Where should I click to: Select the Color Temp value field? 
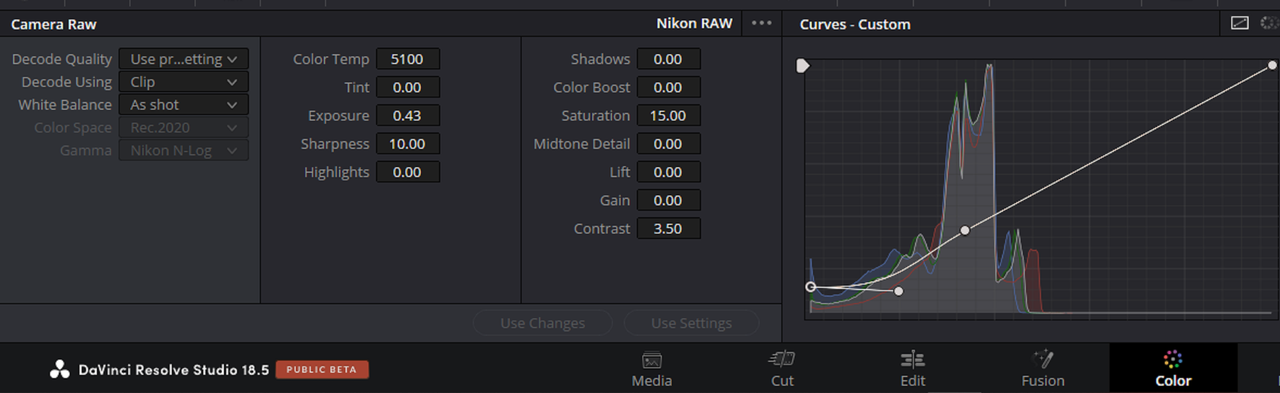tap(407, 59)
